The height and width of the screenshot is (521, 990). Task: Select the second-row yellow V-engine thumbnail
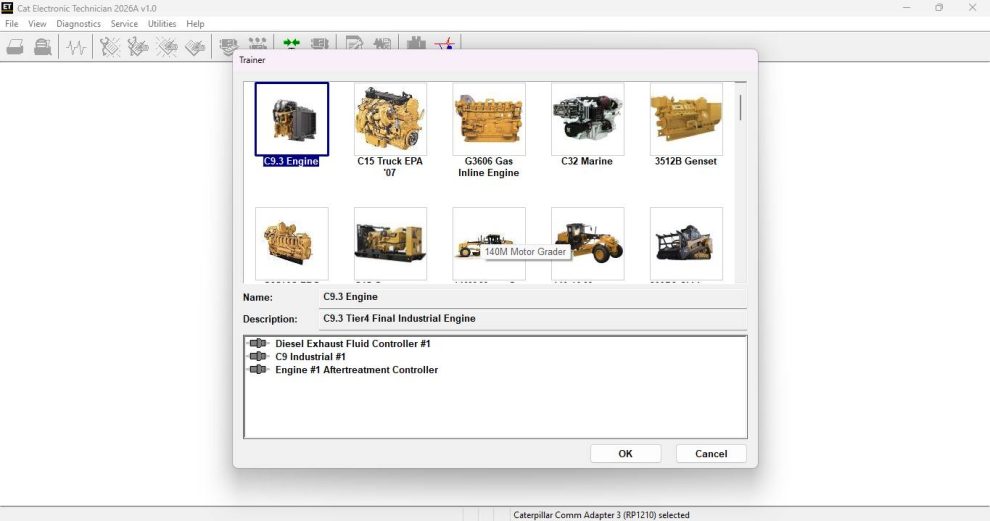pyautogui.click(x=292, y=244)
